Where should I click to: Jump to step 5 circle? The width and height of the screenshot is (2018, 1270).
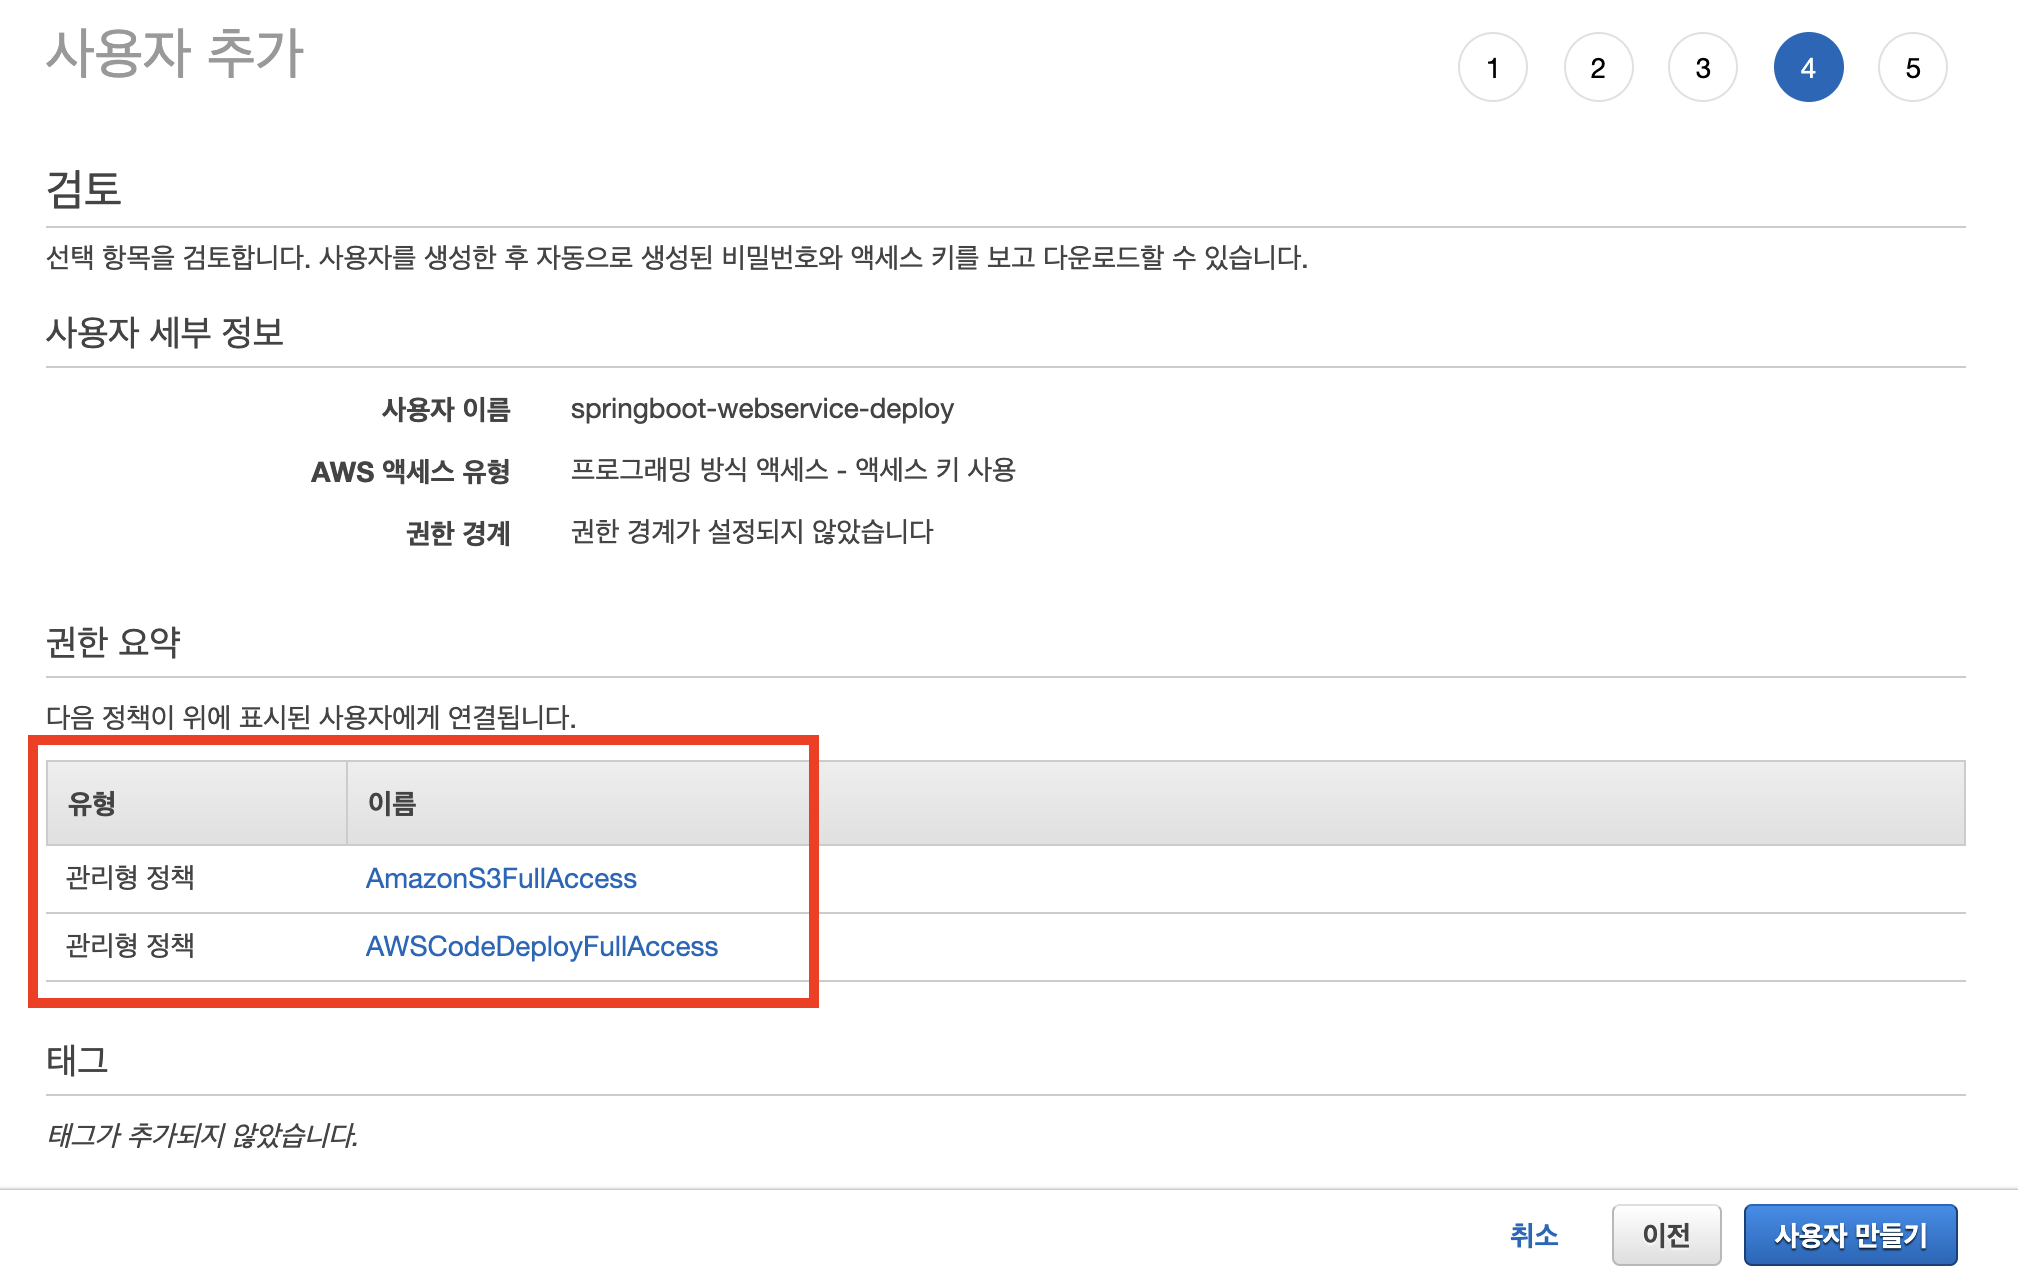[1912, 68]
